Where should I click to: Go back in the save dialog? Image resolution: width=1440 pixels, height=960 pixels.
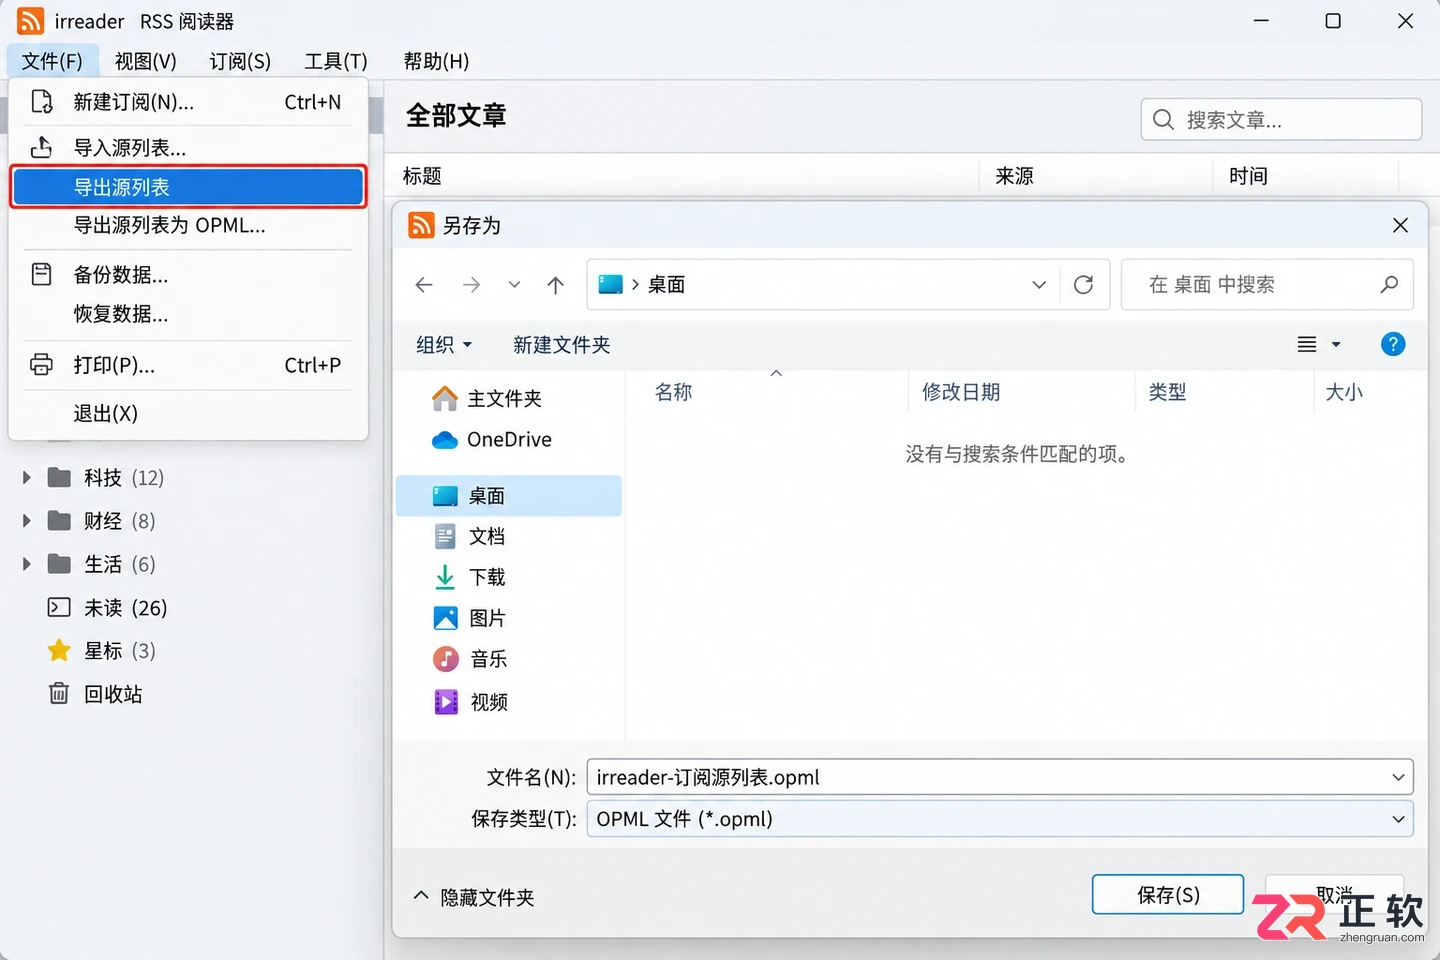424,285
